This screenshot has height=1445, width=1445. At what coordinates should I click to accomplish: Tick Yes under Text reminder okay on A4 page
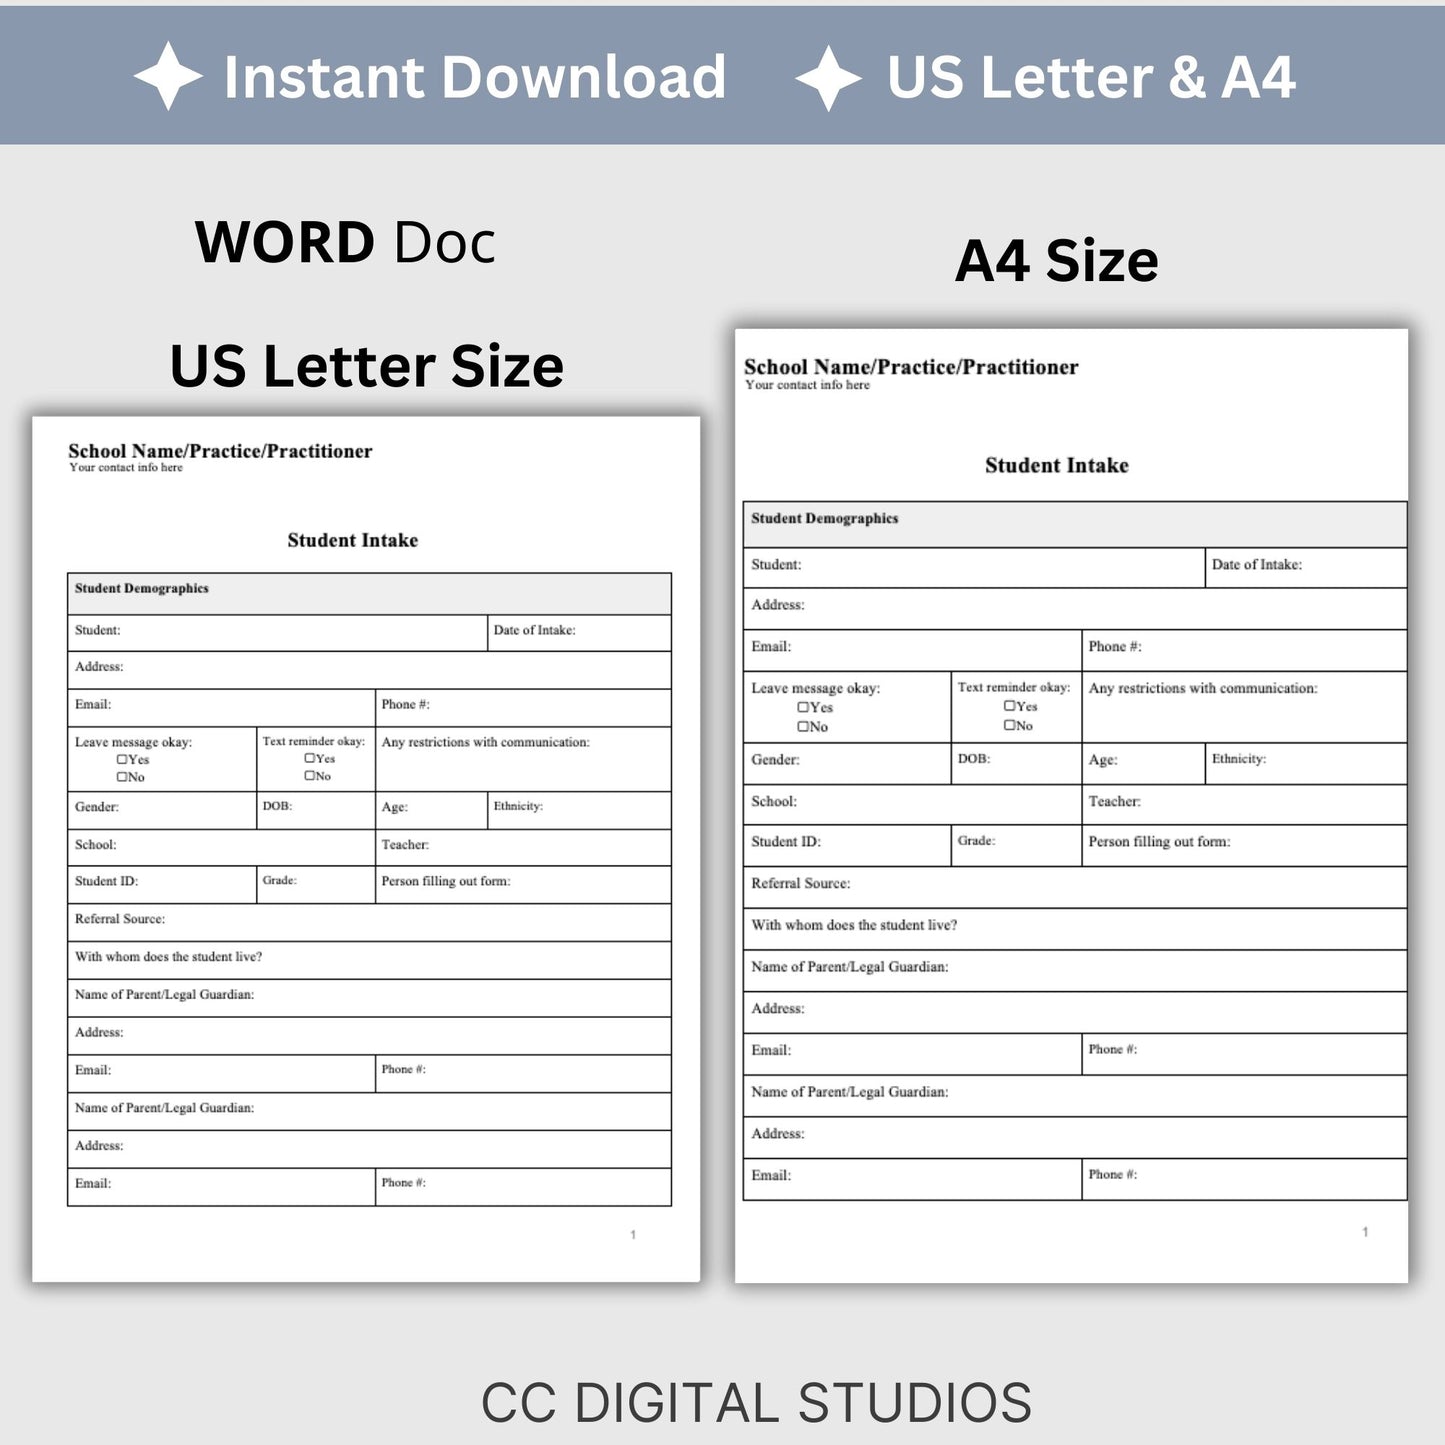coord(1010,706)
